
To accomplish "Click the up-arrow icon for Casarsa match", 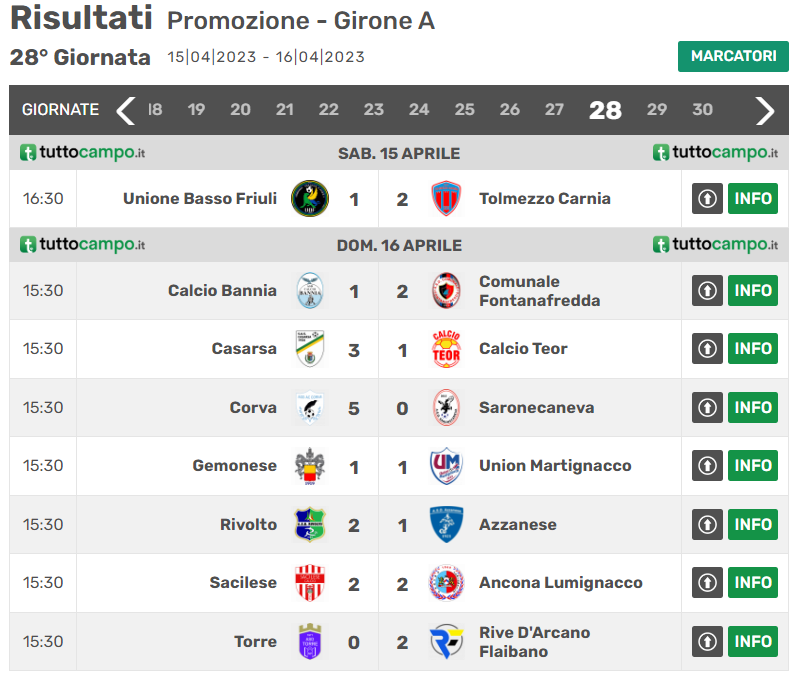I will pos(707,349).
